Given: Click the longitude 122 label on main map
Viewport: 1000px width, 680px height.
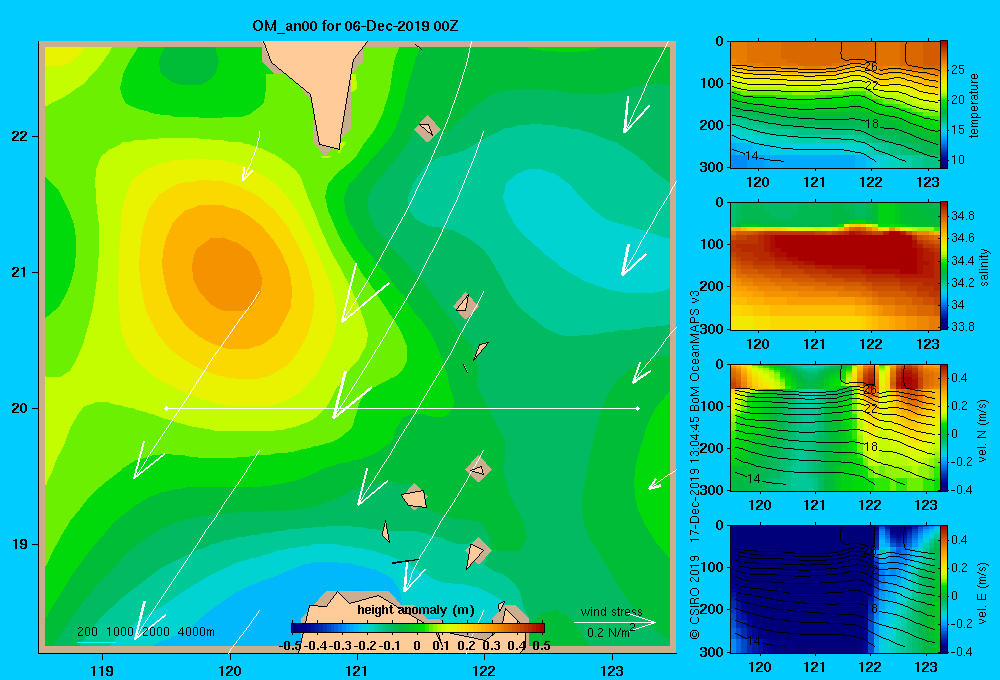Looking at the screenshot, I should 484,670.
